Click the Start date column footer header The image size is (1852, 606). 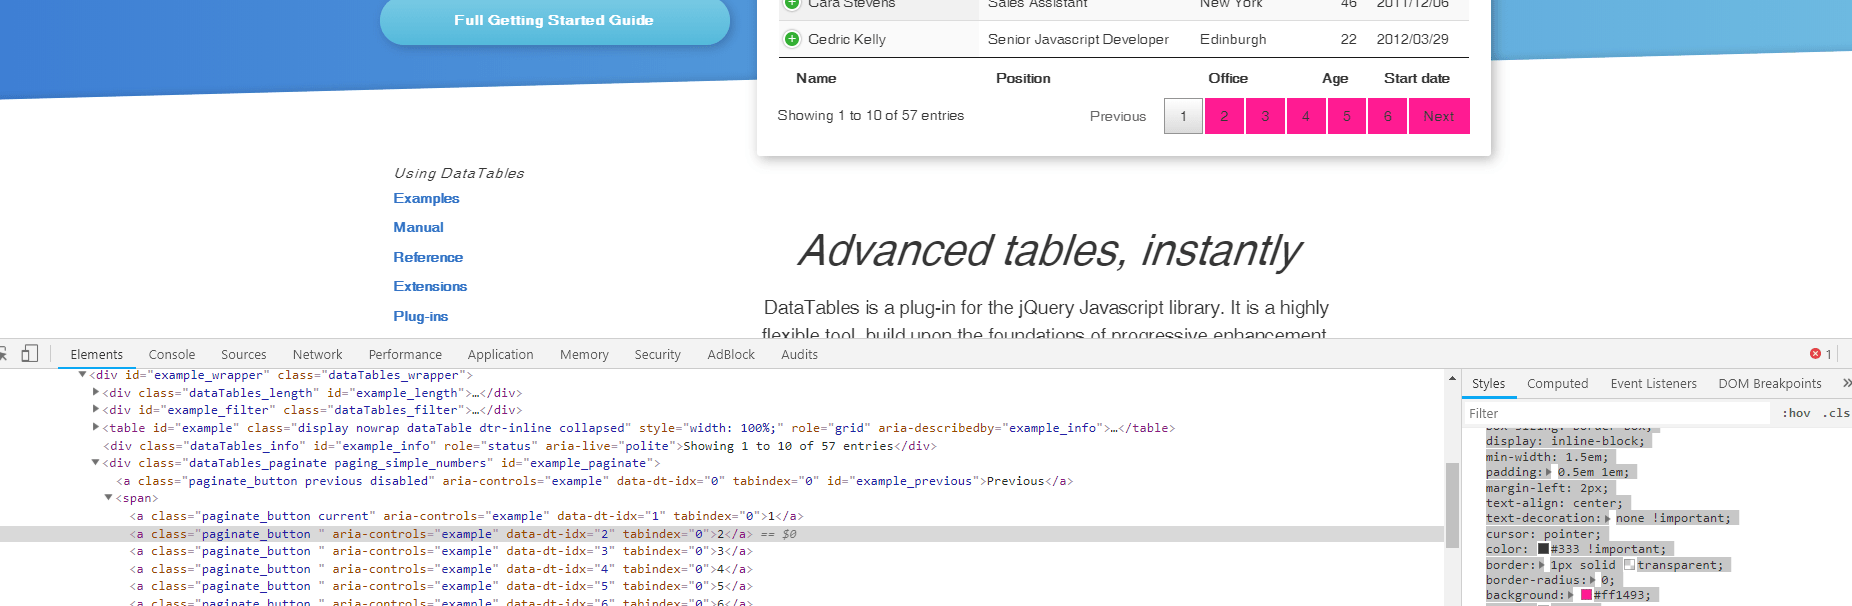coord(1417,78)
